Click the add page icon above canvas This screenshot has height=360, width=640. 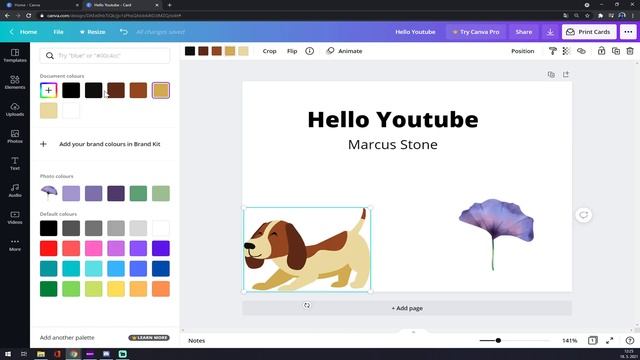click(x=566, y=74)
